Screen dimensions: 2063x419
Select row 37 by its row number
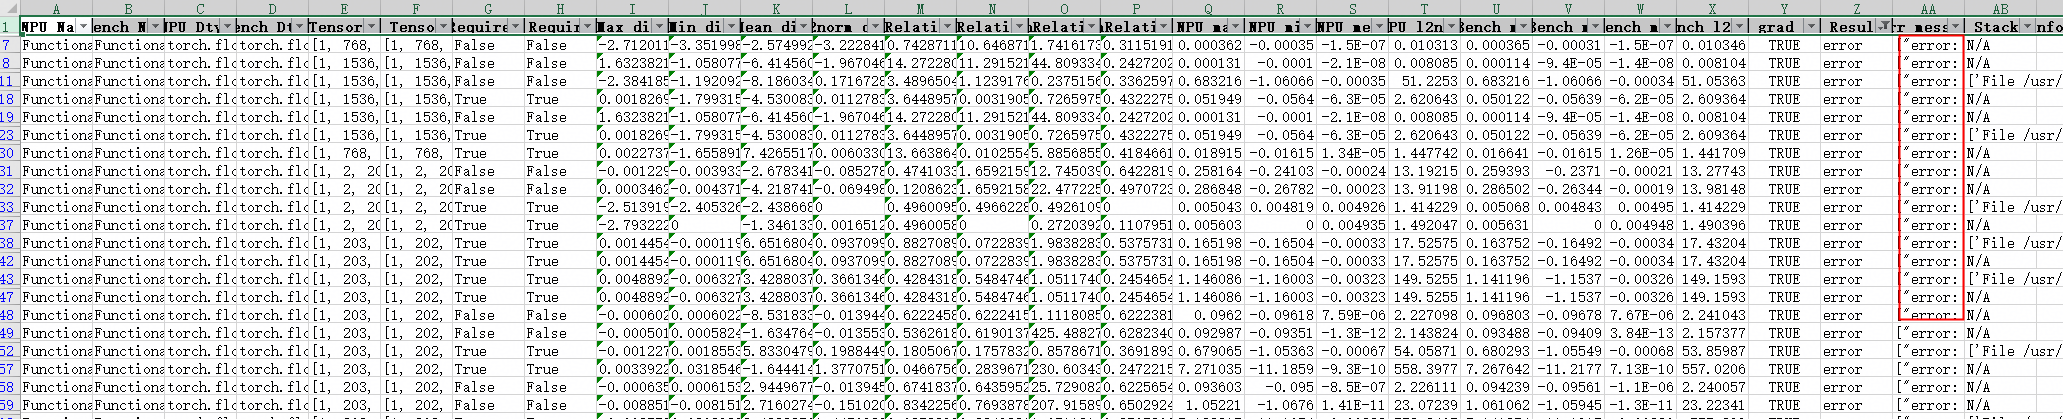click(x=10, y=225)
